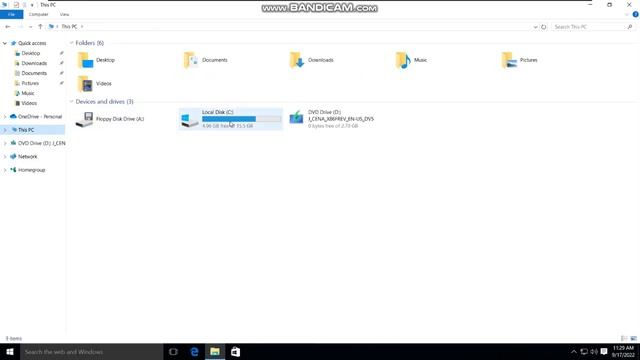Open the Videos folder icon
Screen dimensions: 640x360
pos(85,84)
